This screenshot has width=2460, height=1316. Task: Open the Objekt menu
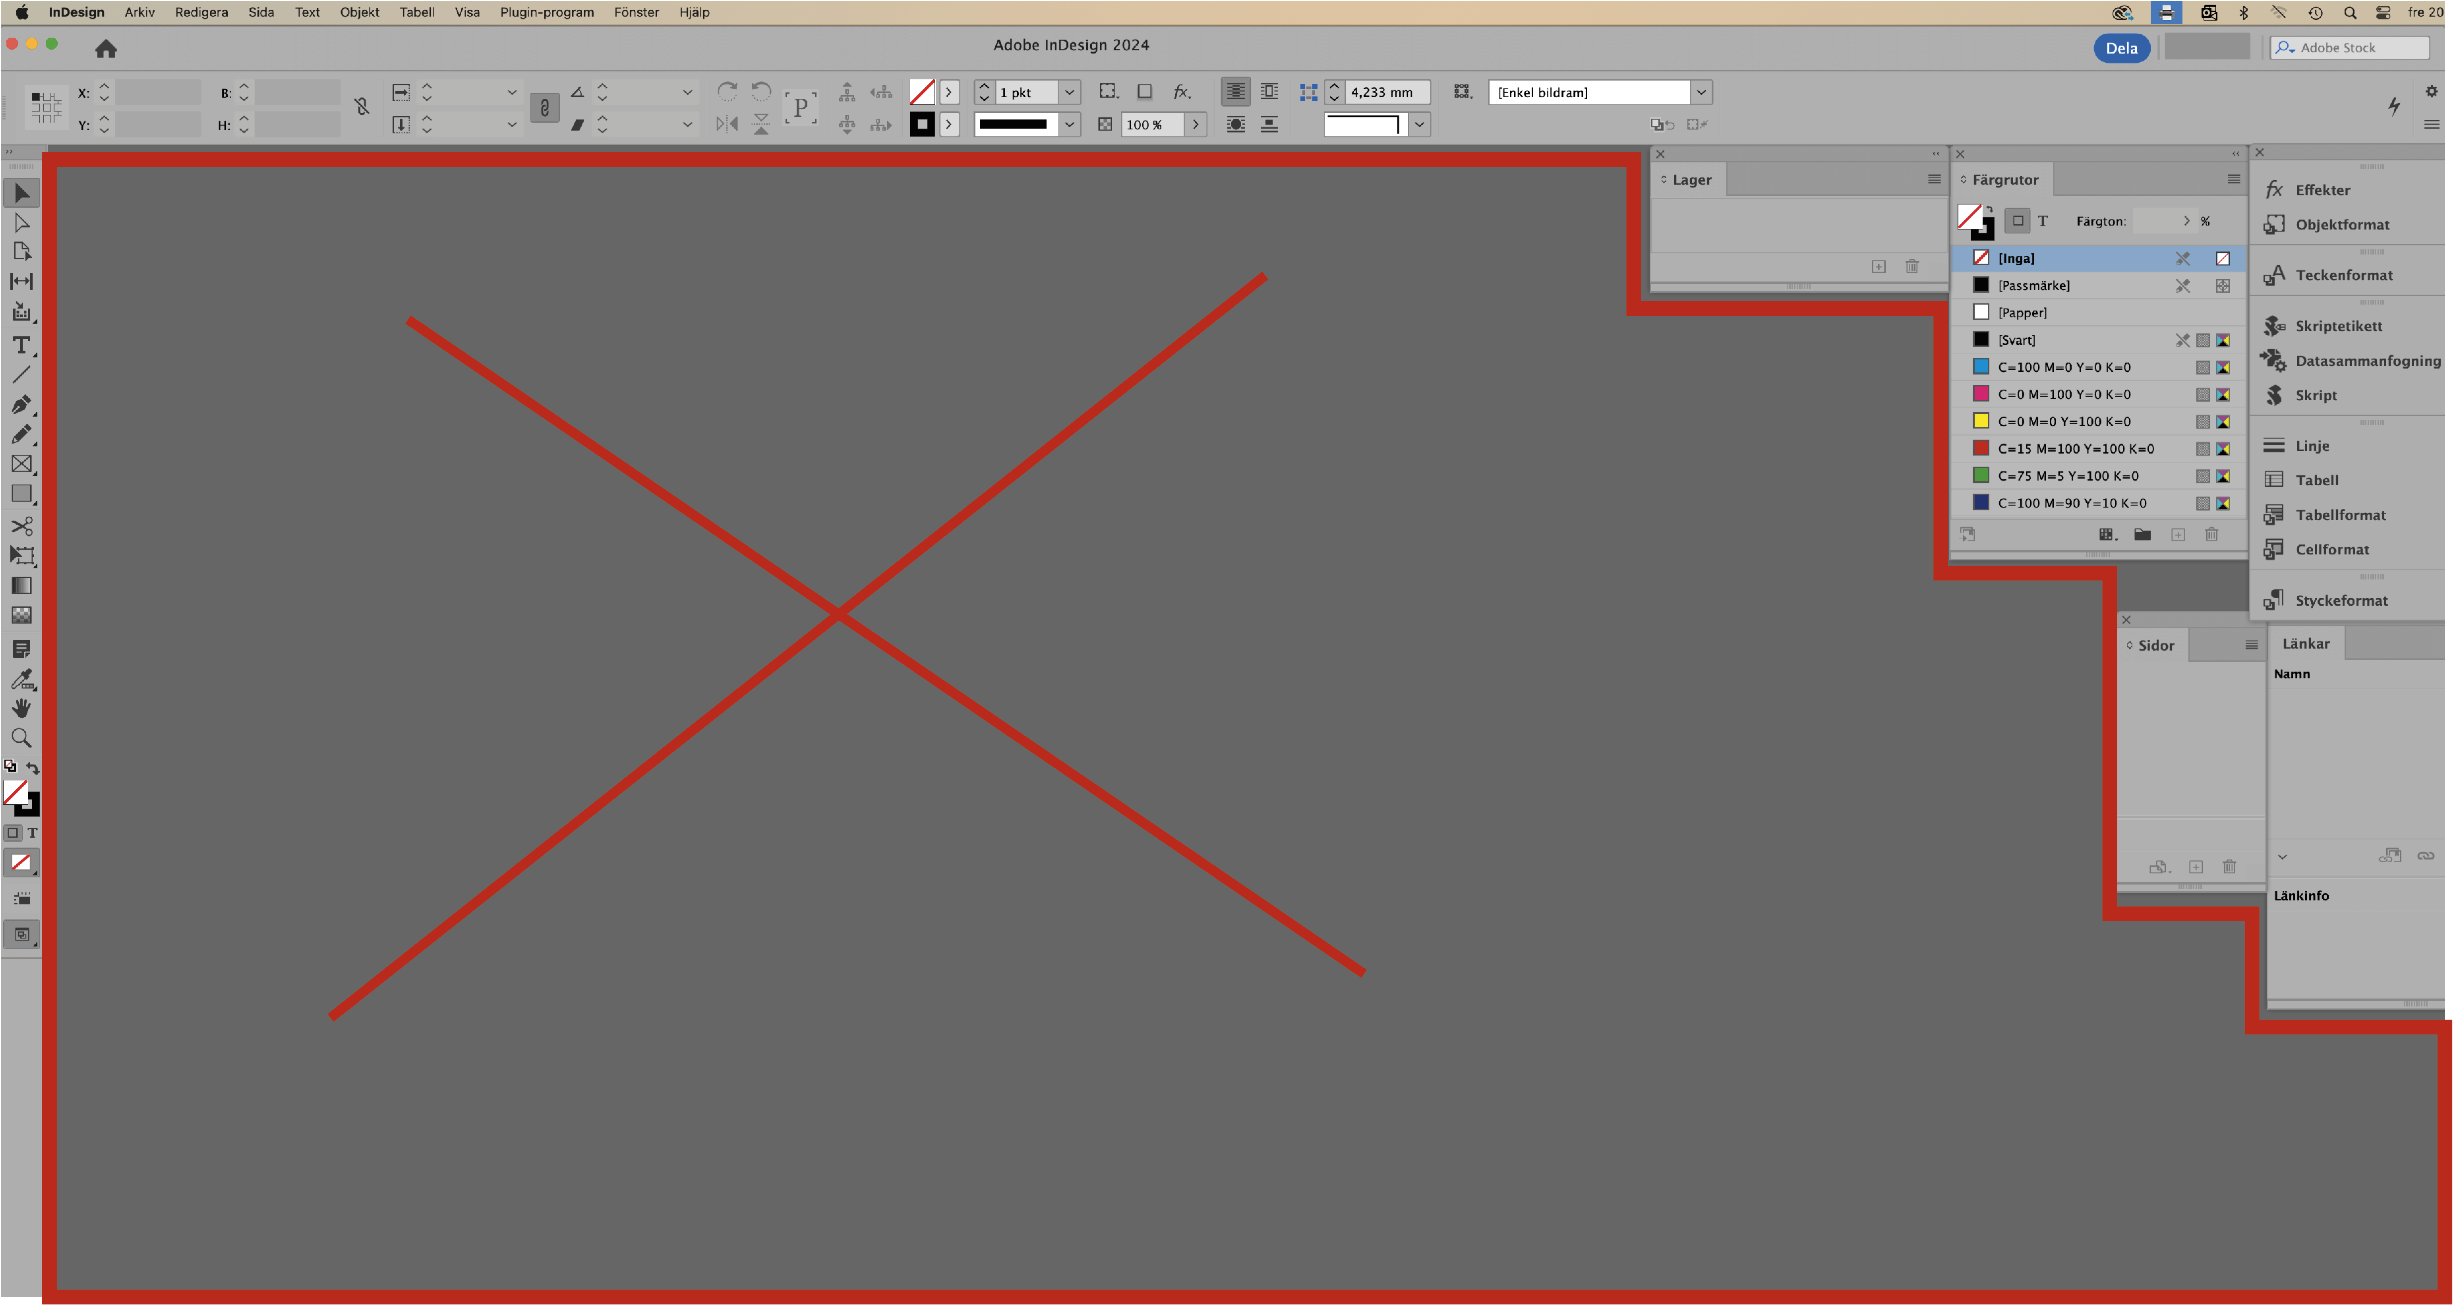point(359,12)
